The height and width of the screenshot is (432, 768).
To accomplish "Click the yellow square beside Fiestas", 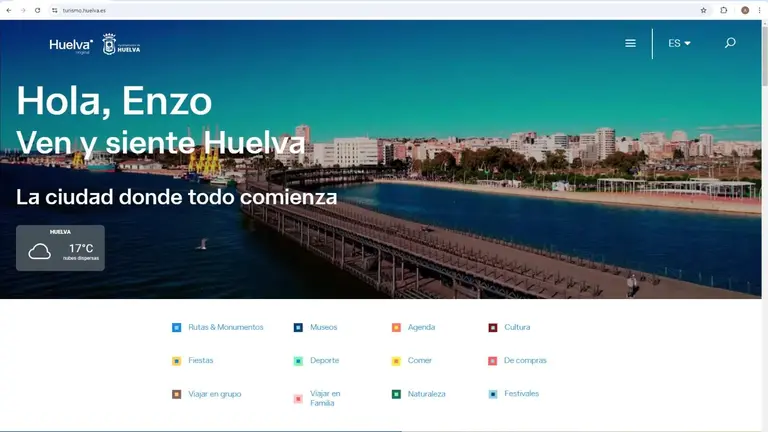I will [176, 361].
